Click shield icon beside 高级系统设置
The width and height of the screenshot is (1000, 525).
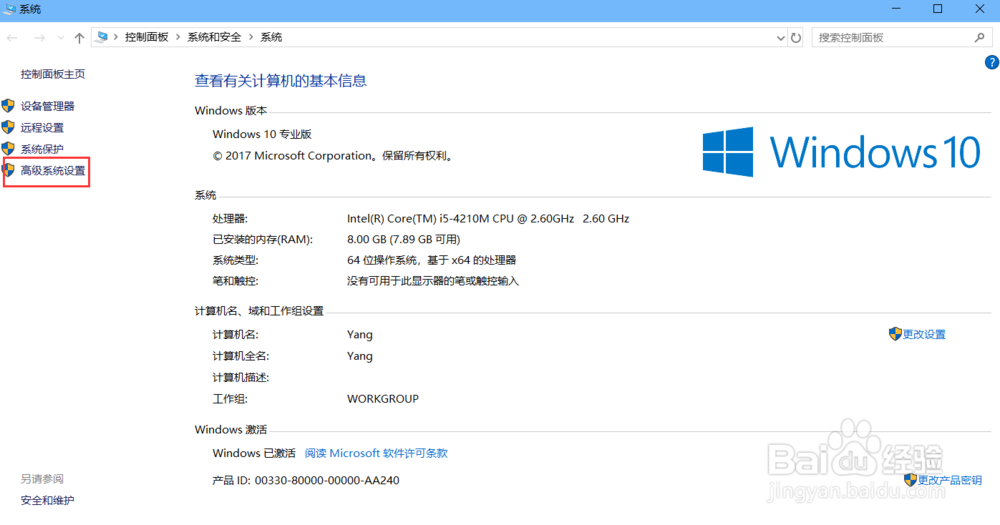9,170
